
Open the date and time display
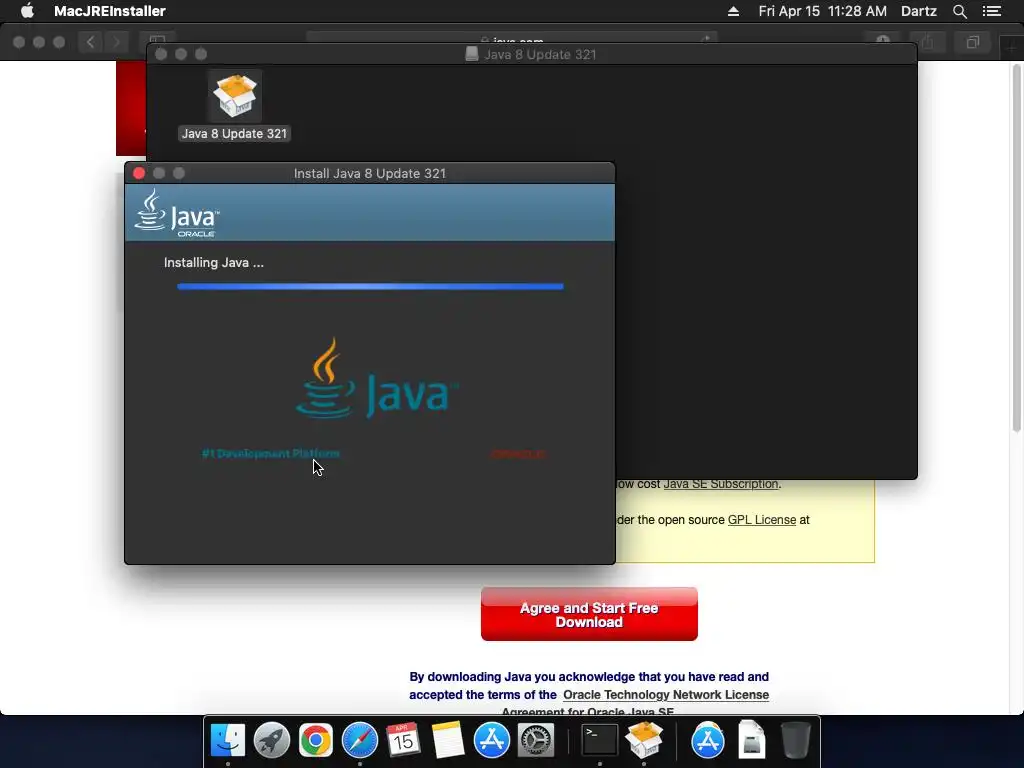point(822,11)
